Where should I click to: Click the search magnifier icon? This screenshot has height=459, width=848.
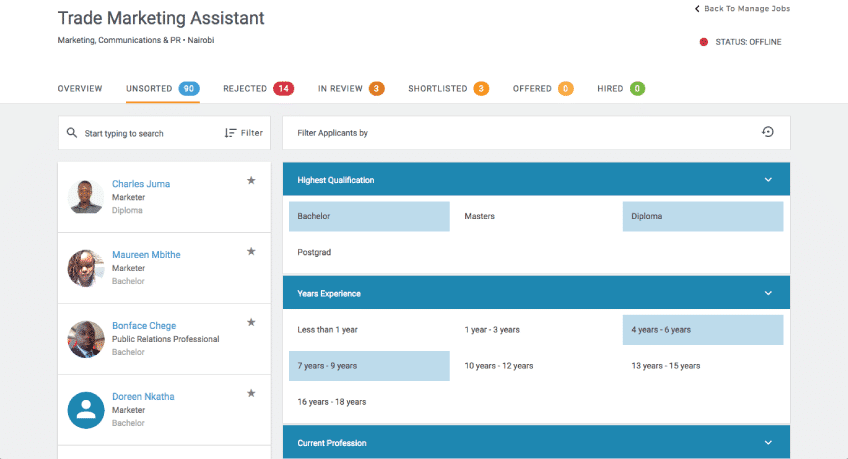72,133
